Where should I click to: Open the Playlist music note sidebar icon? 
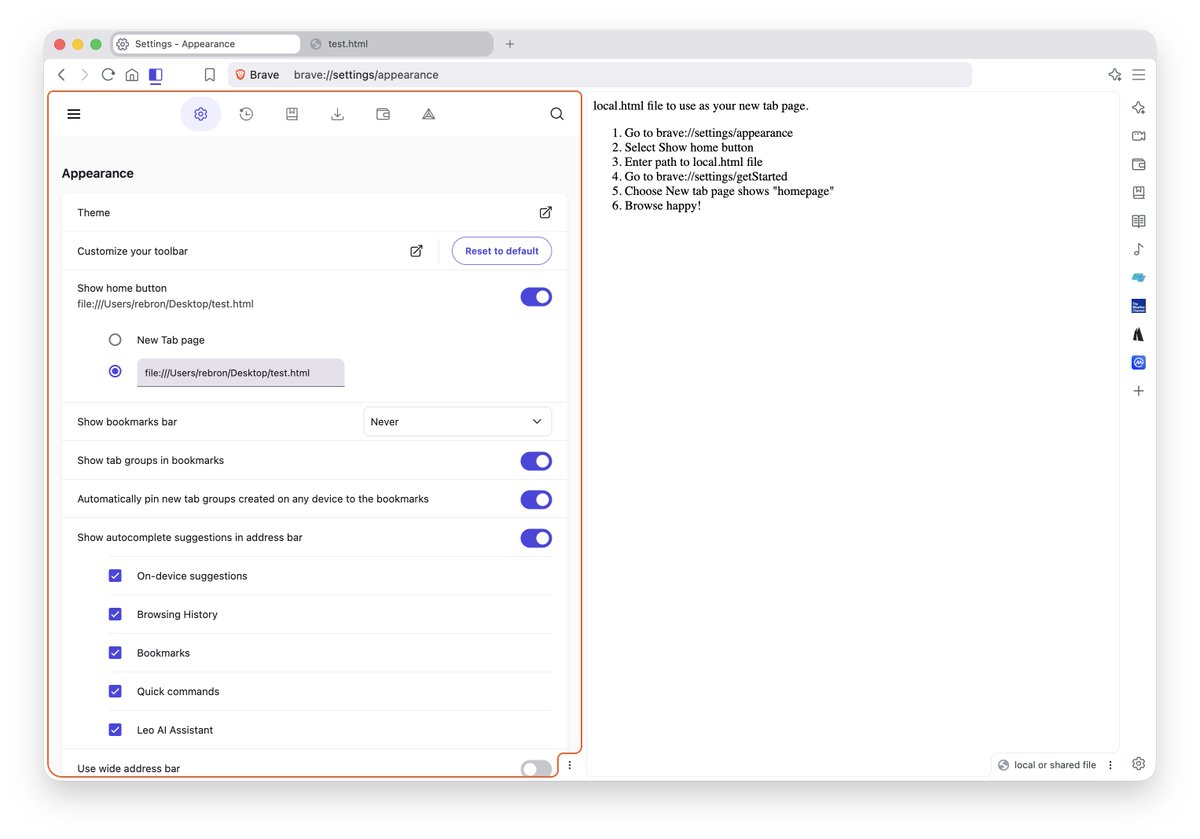coord(1138,249)
